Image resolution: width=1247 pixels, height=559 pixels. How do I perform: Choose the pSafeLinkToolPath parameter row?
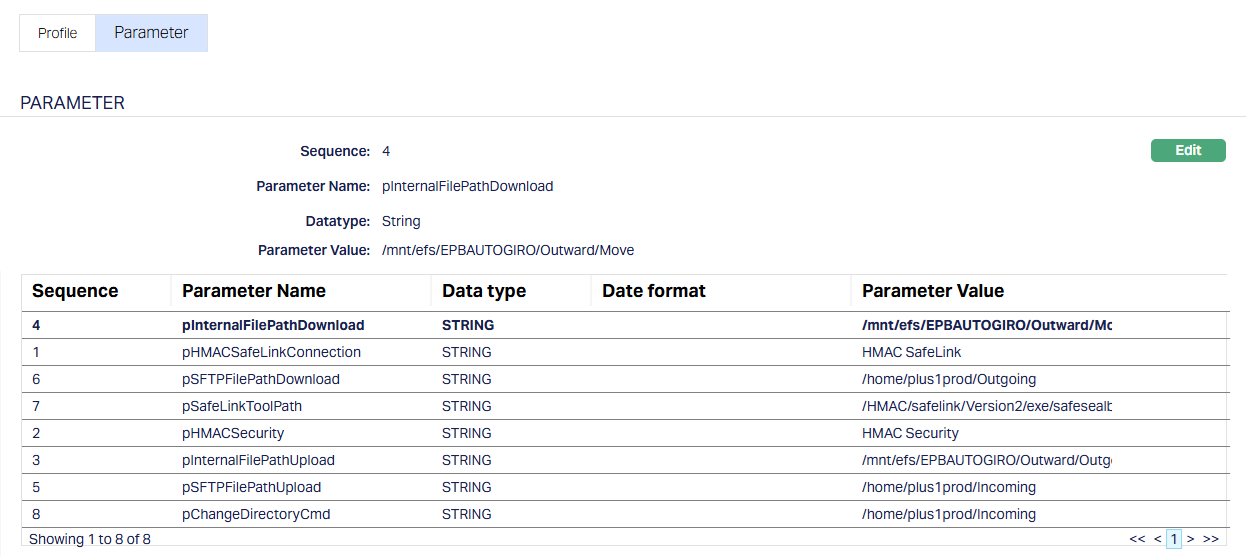click(242, 406)
